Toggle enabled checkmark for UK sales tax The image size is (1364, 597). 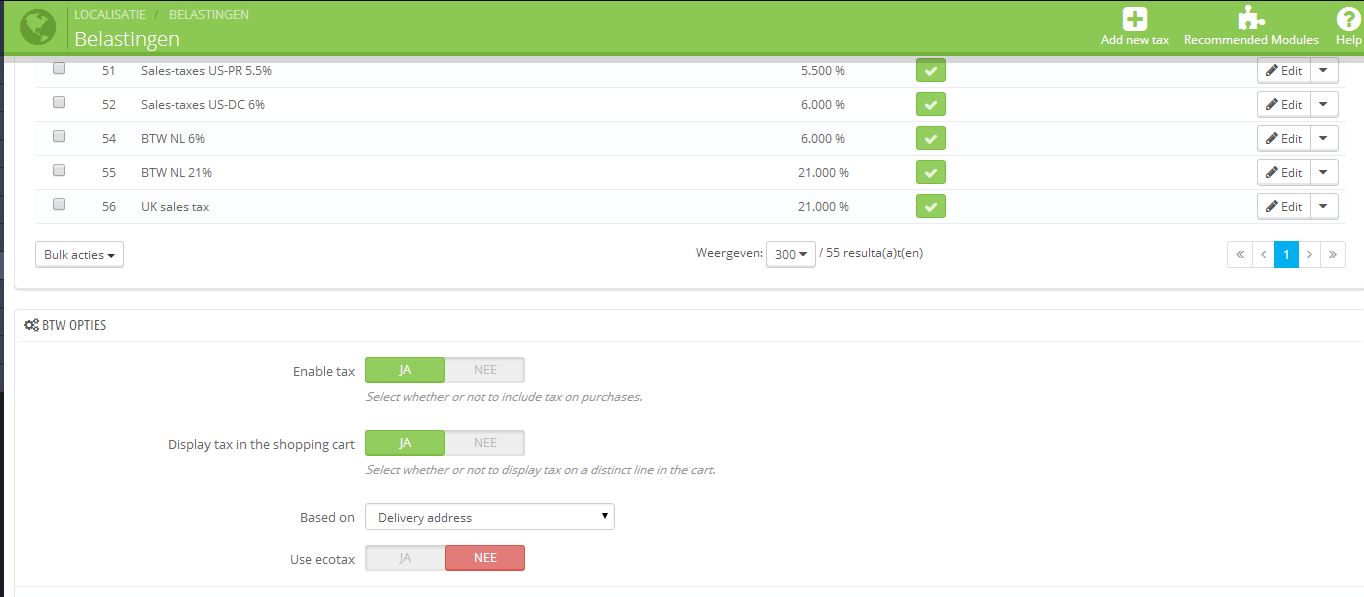point(930,207)
